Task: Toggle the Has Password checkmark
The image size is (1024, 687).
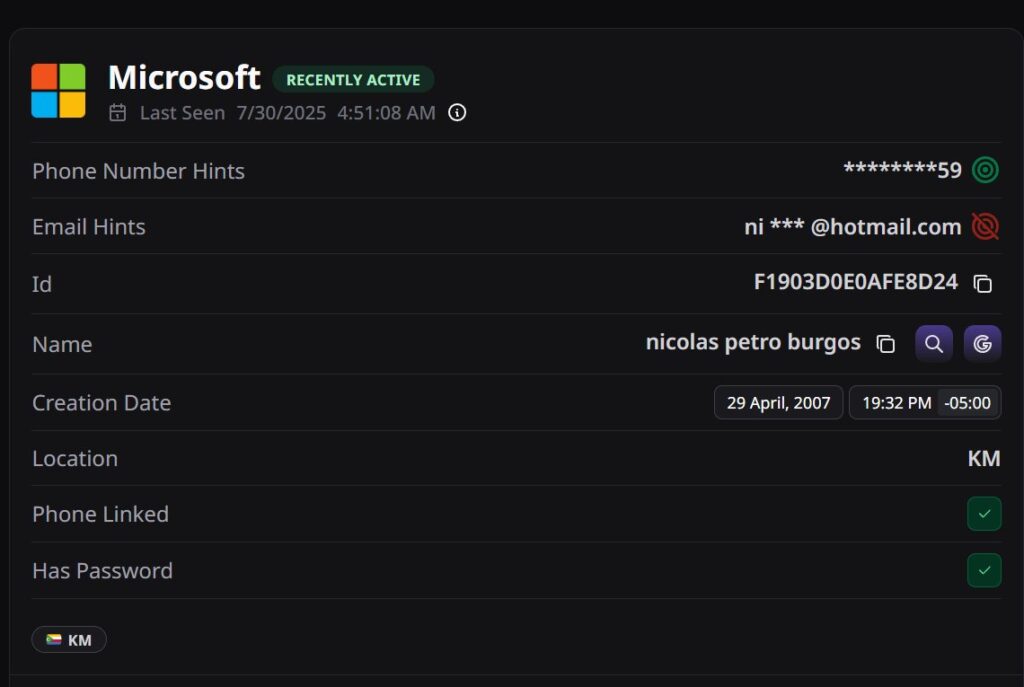Action: click(984, 570)
